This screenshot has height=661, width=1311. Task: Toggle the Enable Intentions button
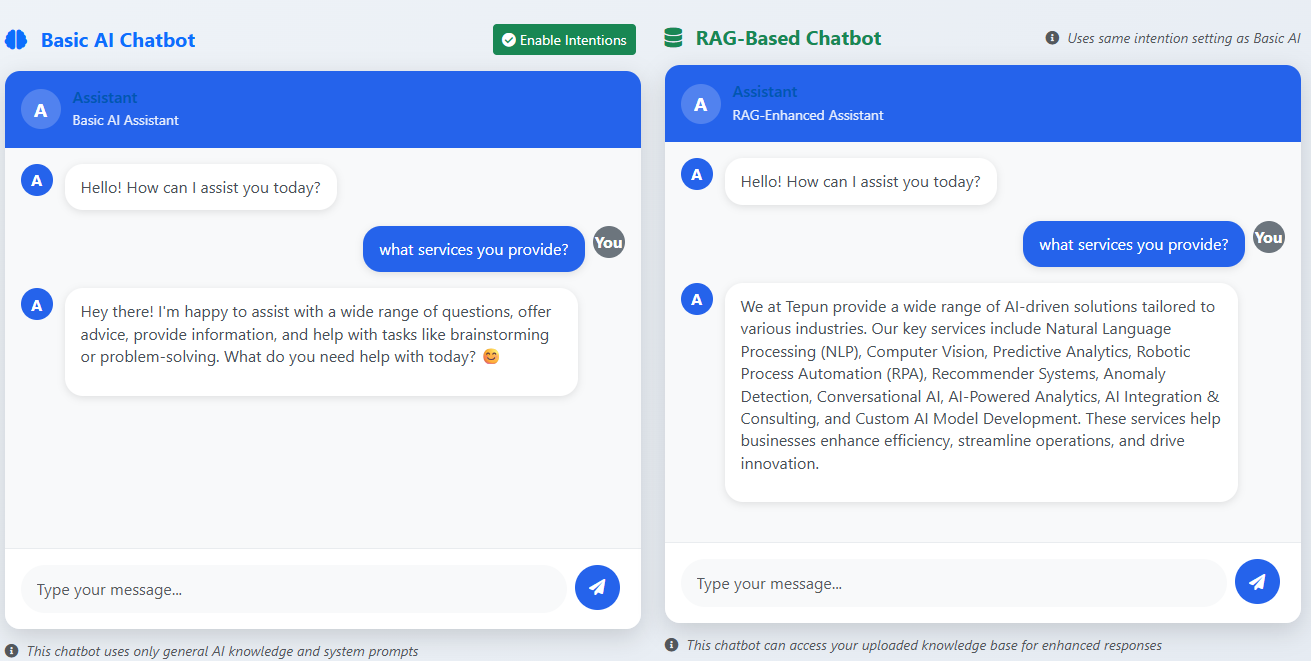[x=564, y=40]
